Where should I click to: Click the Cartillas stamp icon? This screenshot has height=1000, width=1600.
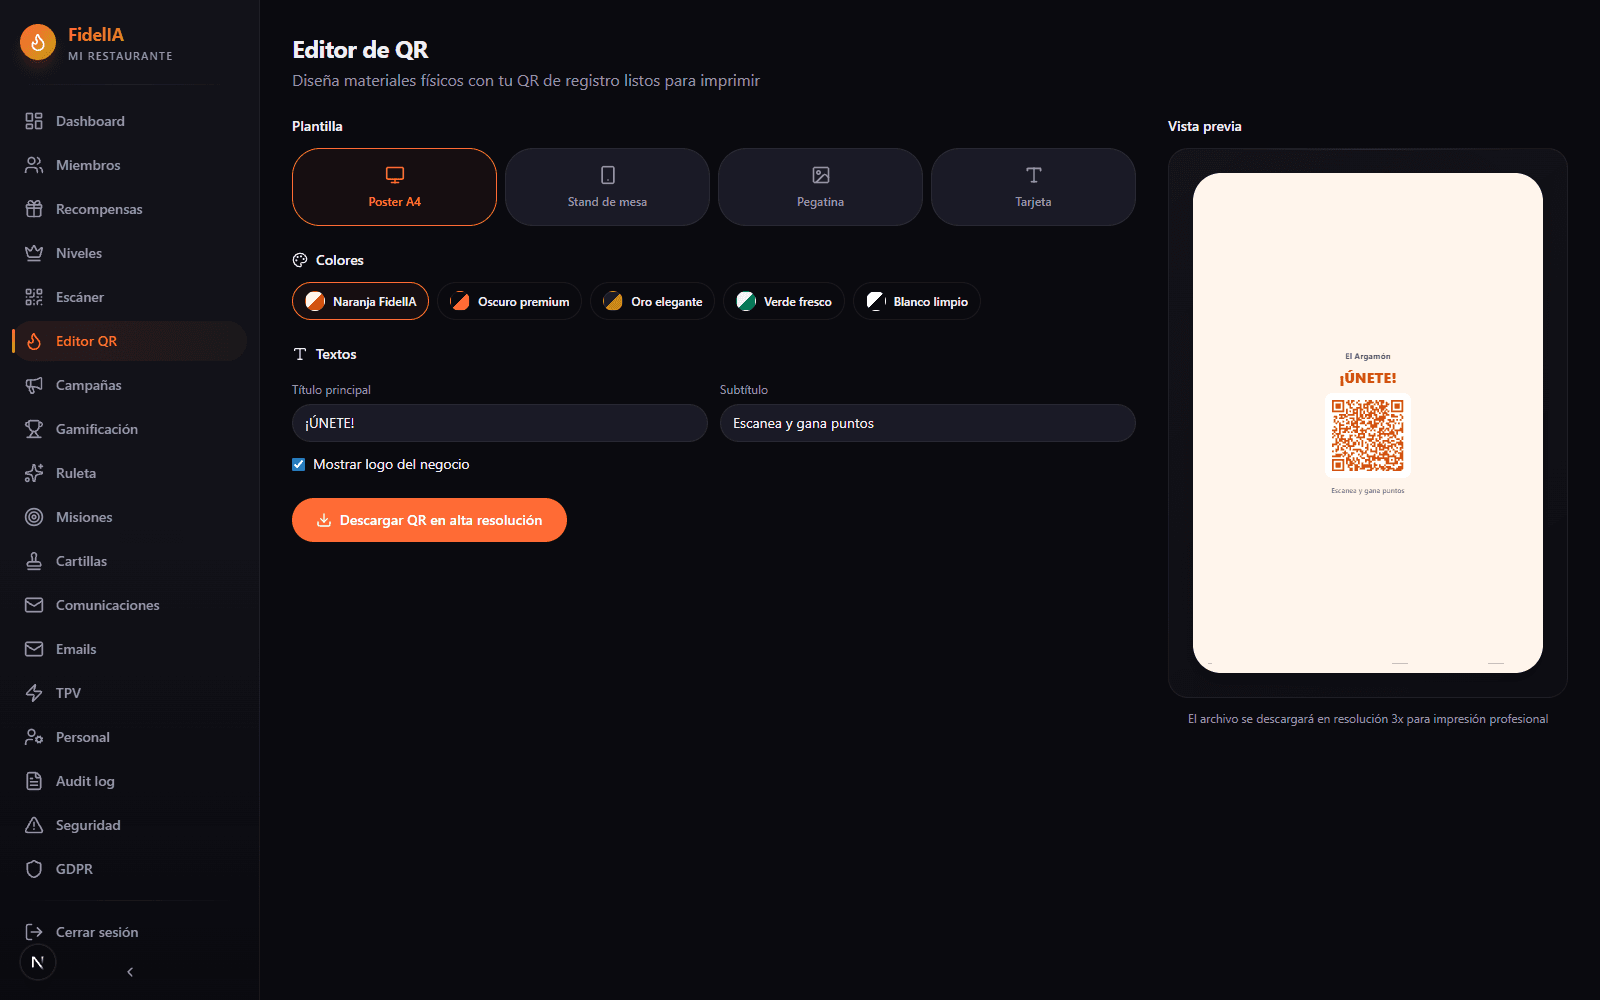tap(34, 561)
